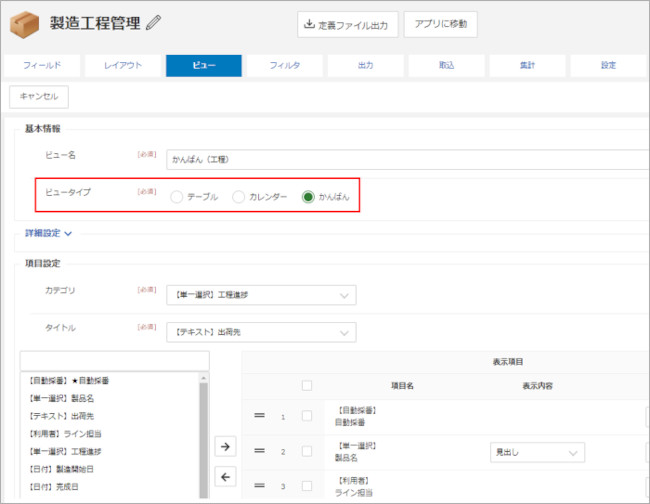Grab the drag handle of row 1
The width and height of the screenshot is (650, 504).
click(x=260, y=415)
